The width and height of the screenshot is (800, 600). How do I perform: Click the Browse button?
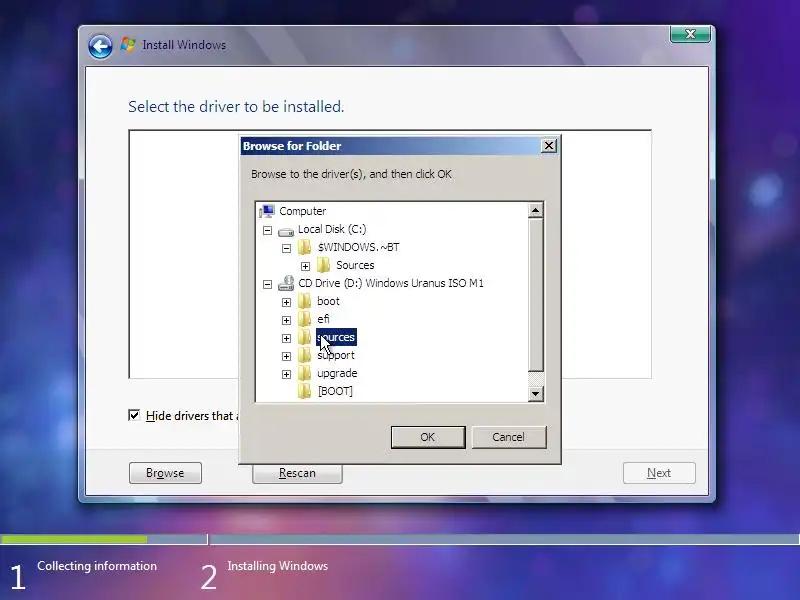pos(165,473)
